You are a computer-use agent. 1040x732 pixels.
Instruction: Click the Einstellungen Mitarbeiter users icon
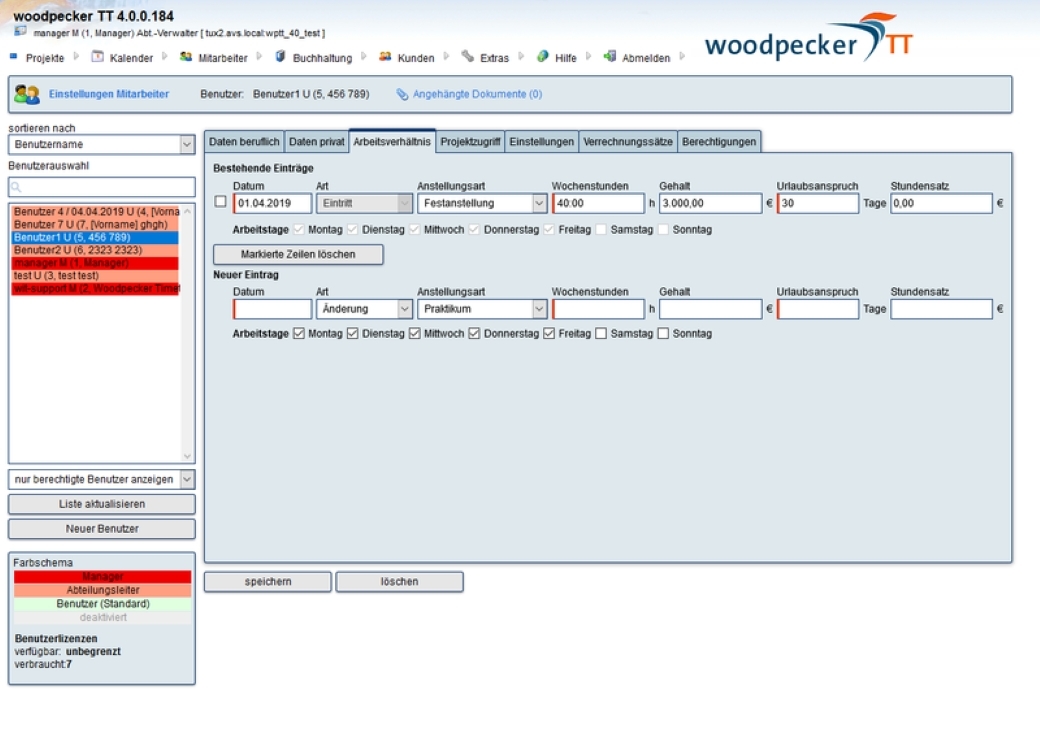(x=27, y=94)
